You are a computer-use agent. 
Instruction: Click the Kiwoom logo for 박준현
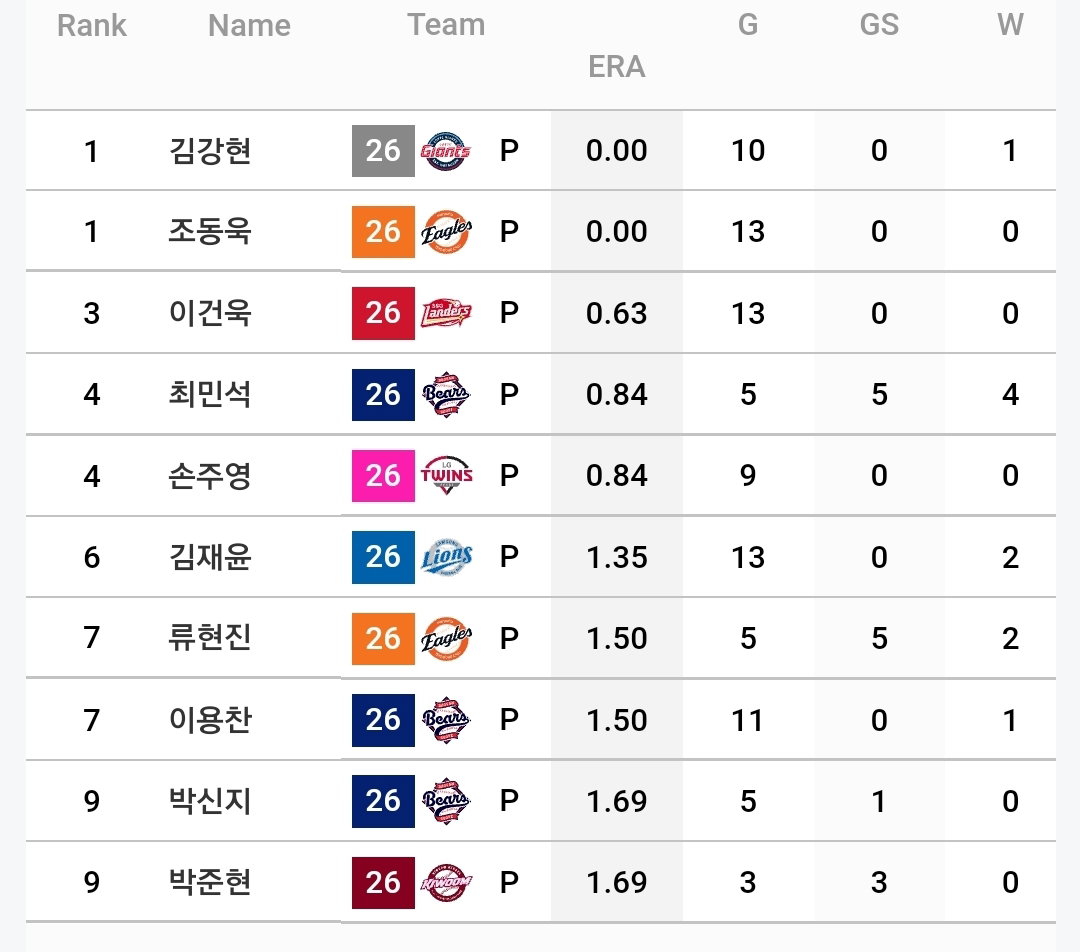[446, 882]
